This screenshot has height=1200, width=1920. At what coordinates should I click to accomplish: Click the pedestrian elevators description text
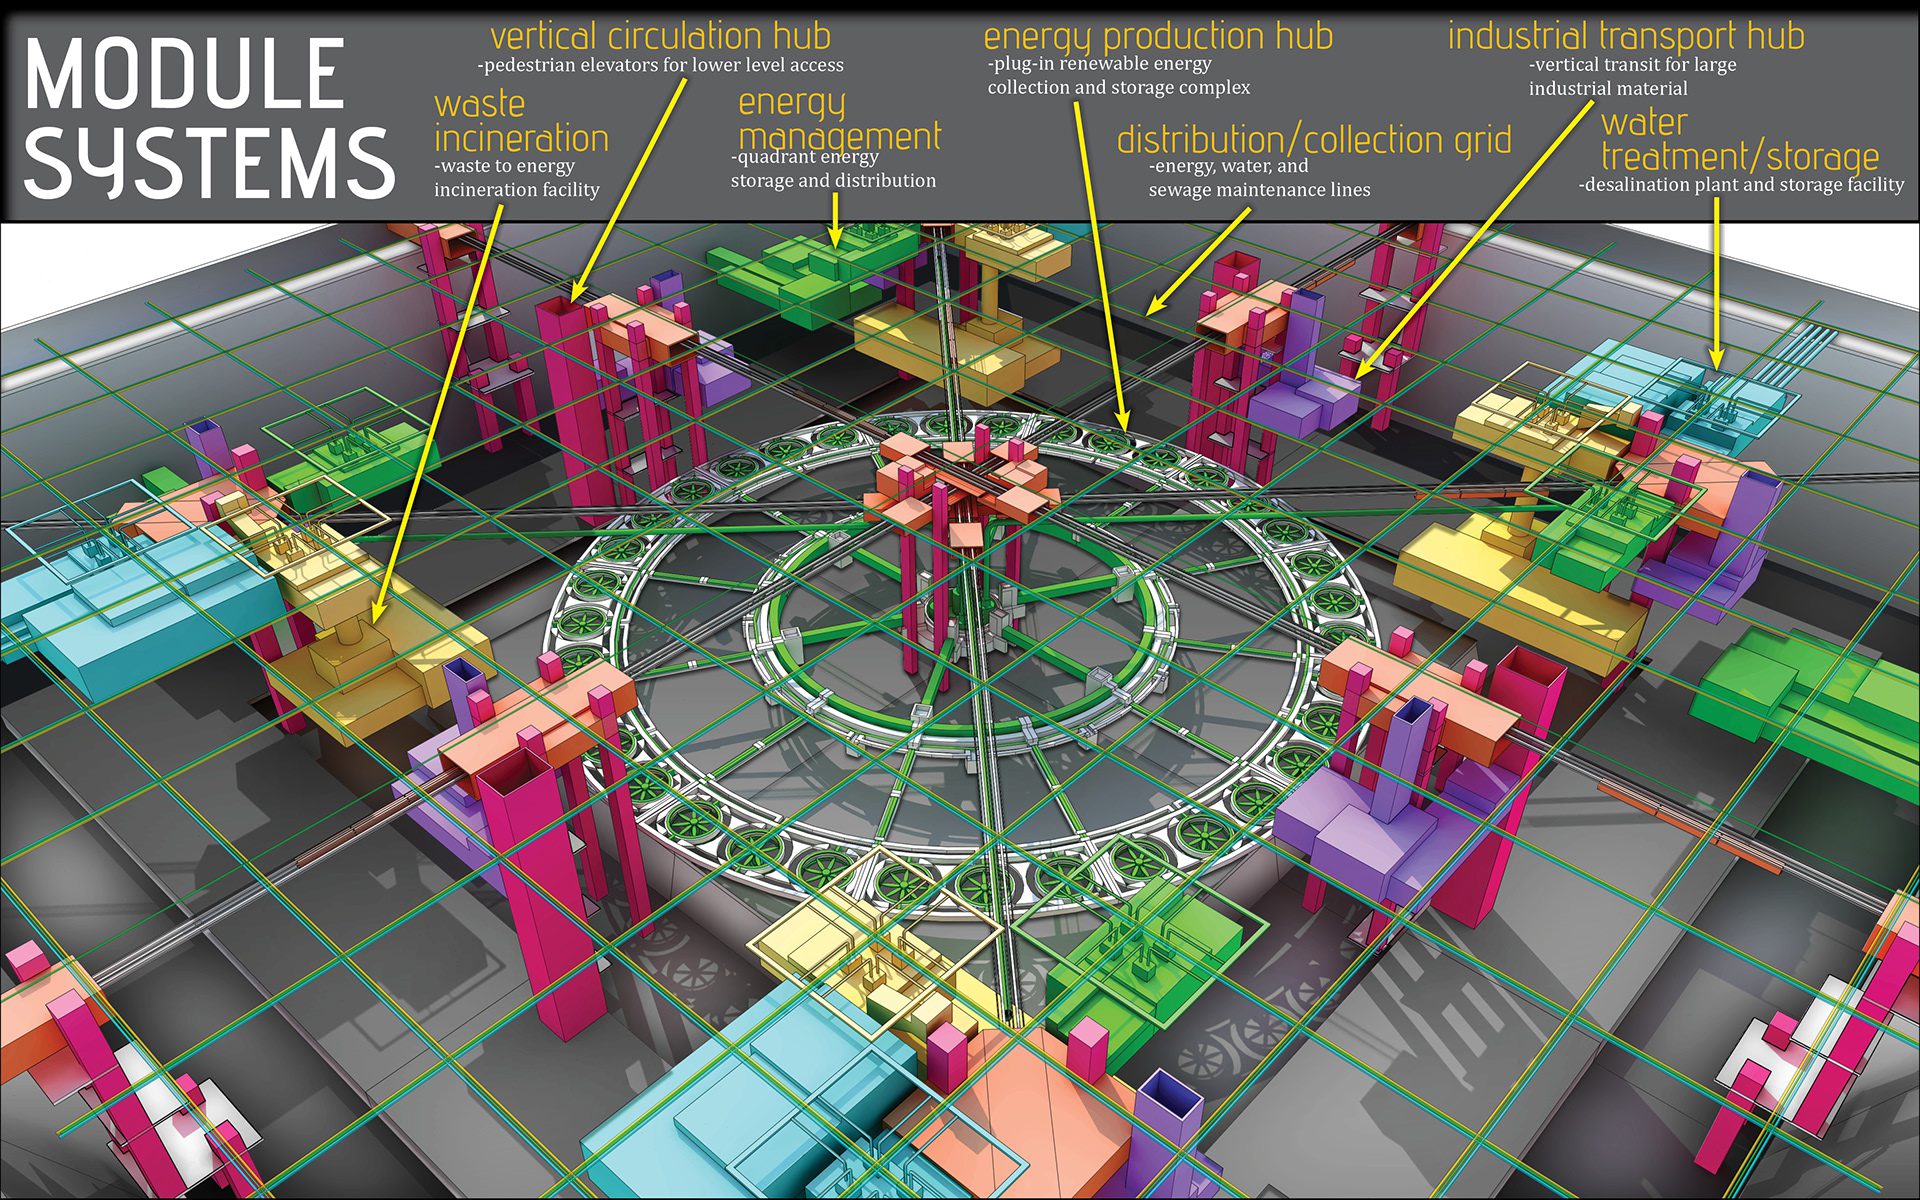[660, 66]
